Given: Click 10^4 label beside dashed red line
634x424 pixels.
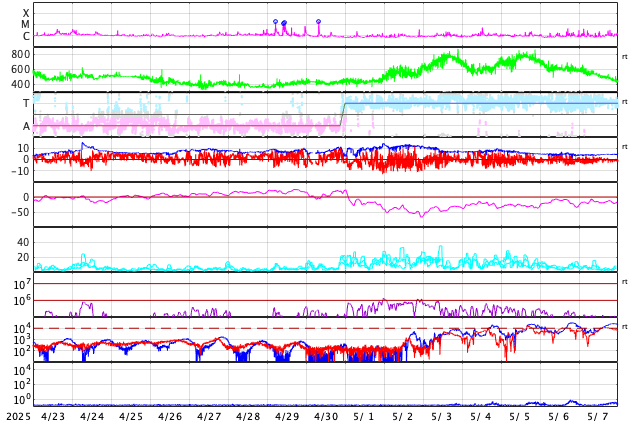Looking at the screenshot, I should tap(22, 328).
